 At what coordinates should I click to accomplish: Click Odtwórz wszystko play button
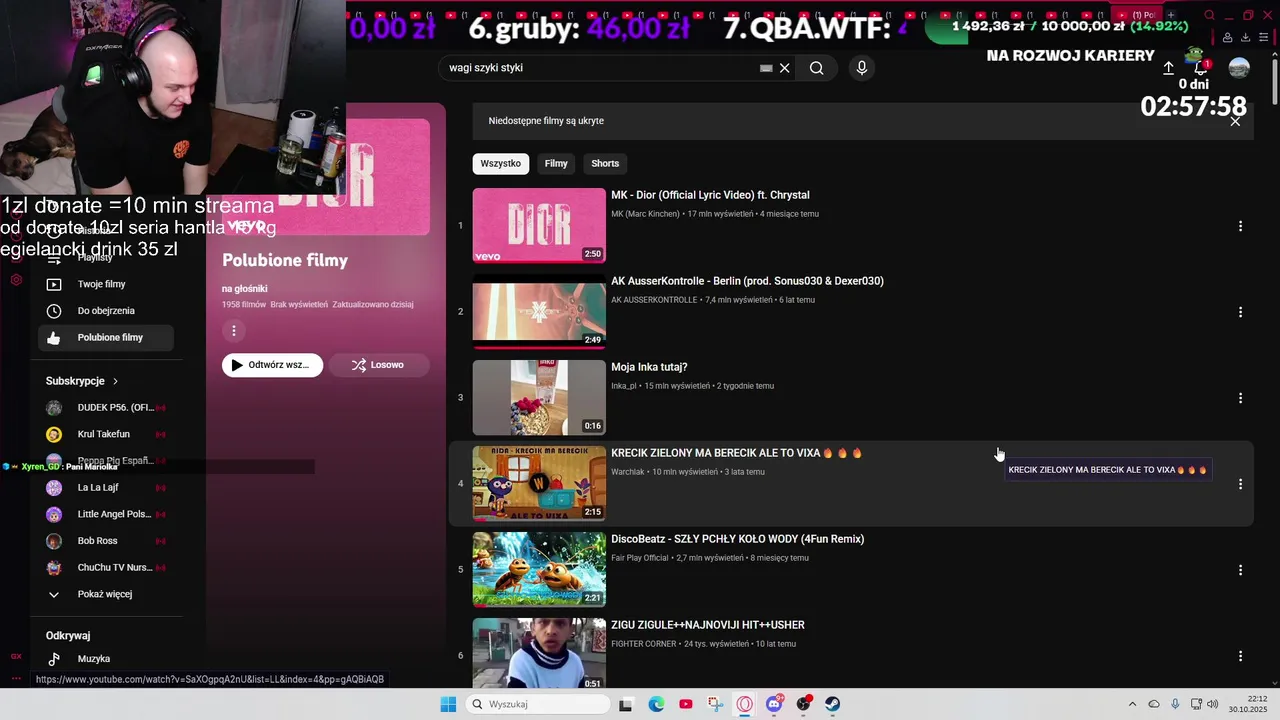pyautogui.click(x=272, y=365)
